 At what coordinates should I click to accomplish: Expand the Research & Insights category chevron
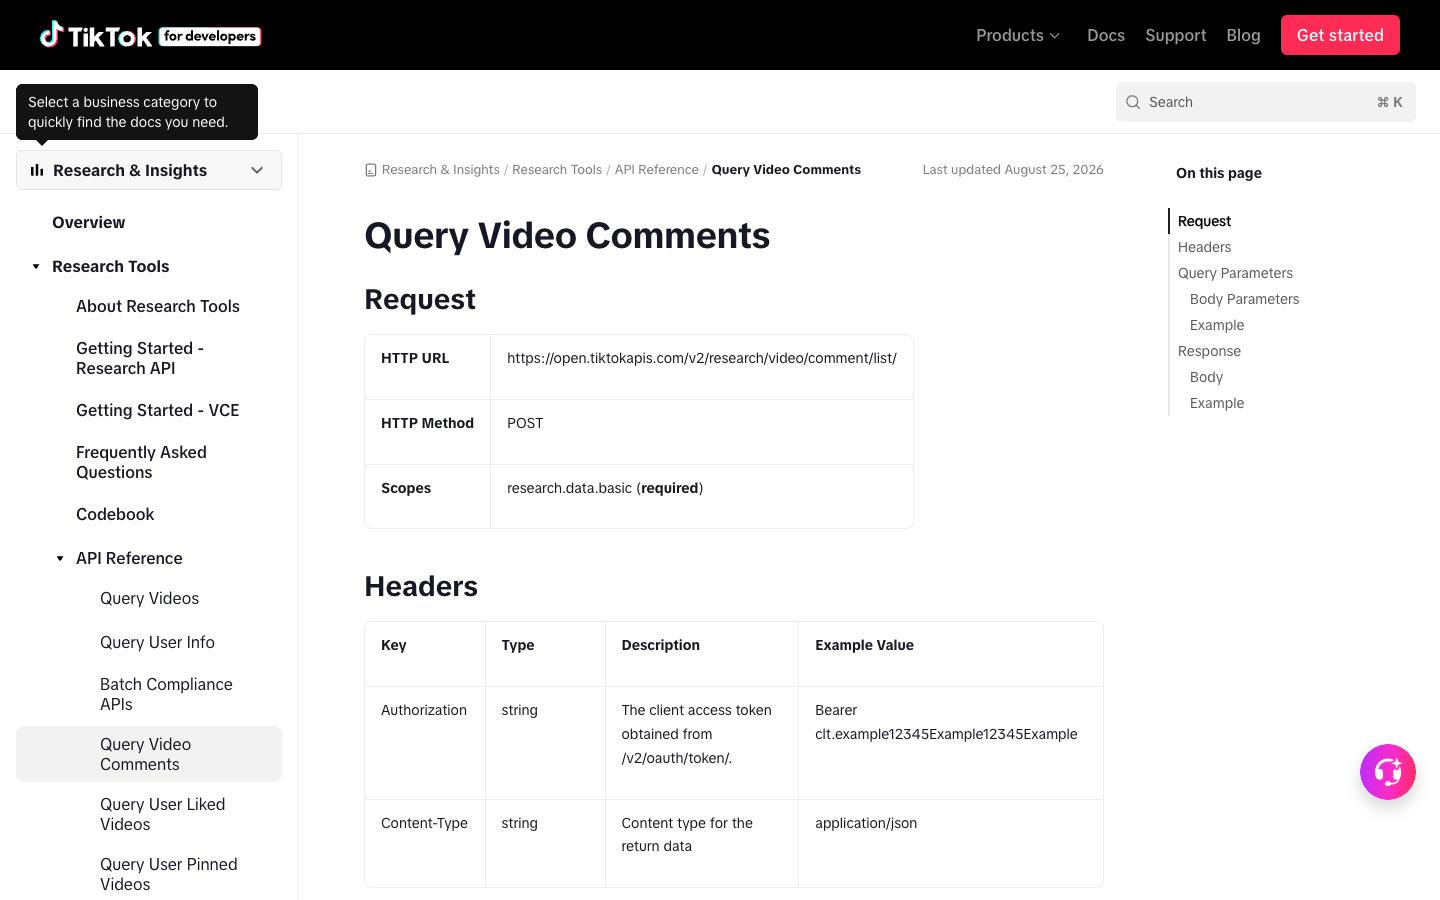click(x=257, y=170)
